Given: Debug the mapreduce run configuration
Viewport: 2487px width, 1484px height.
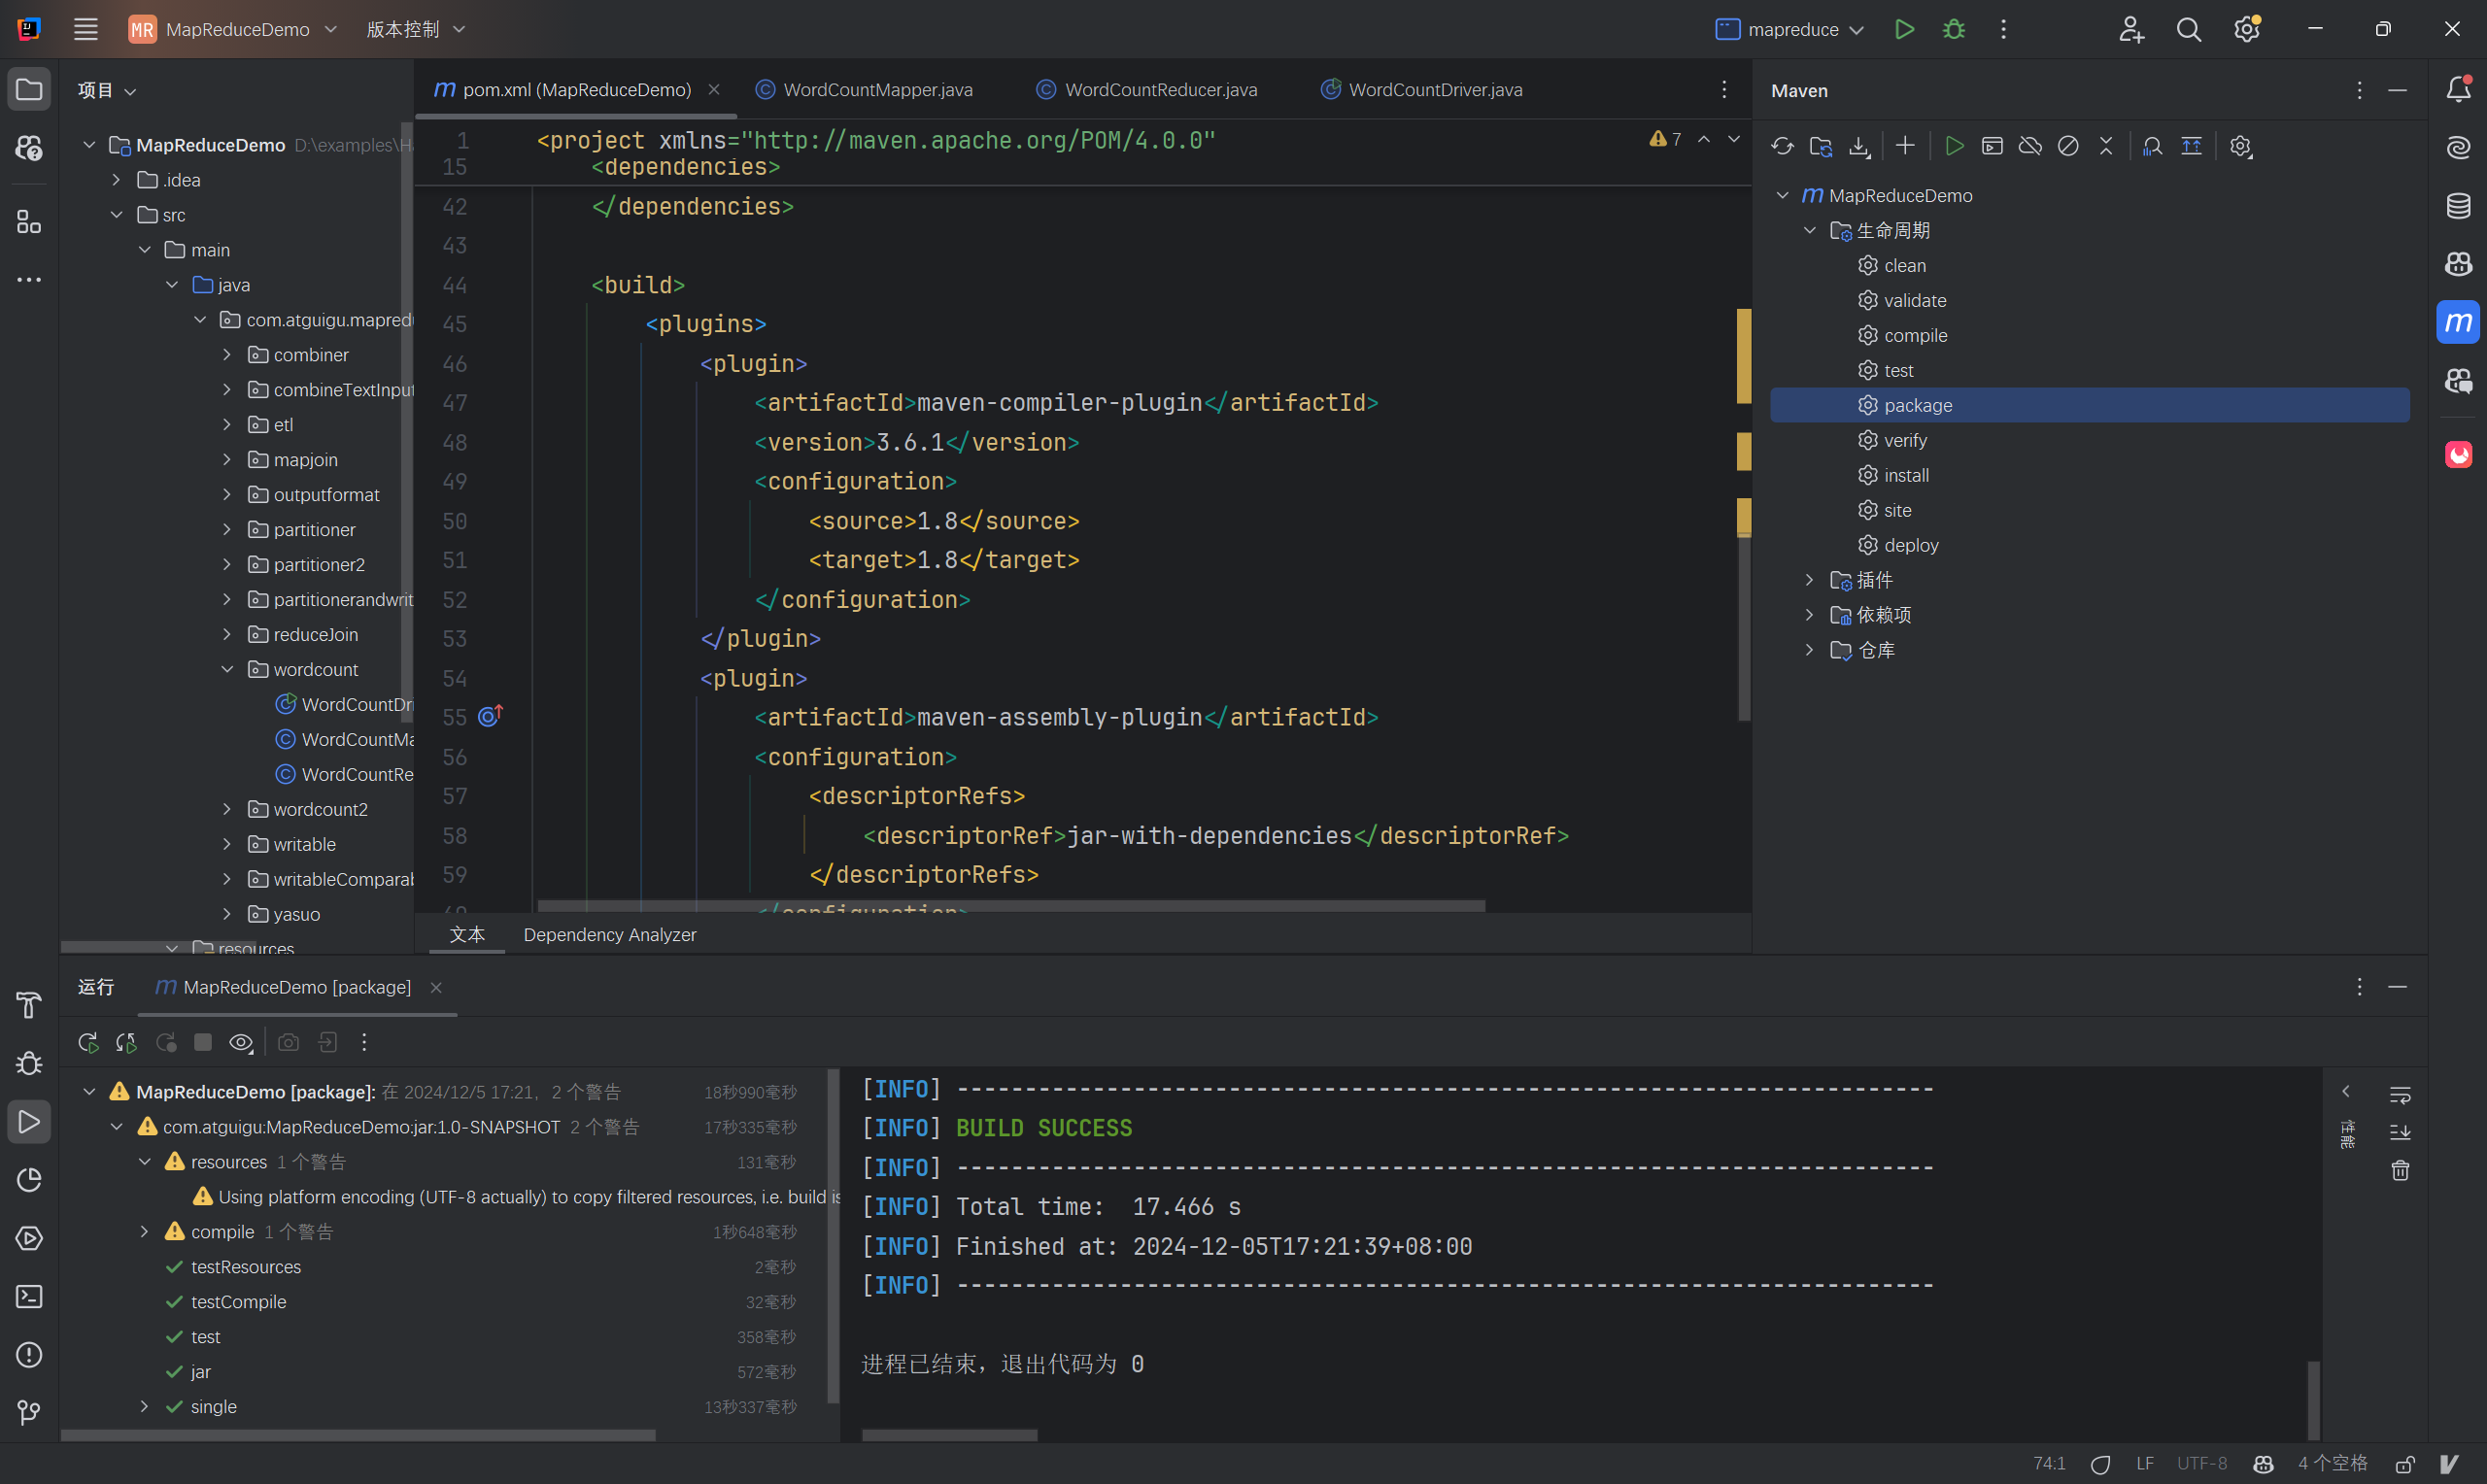Looking at the screenshot, I should tap(1953, 29).
